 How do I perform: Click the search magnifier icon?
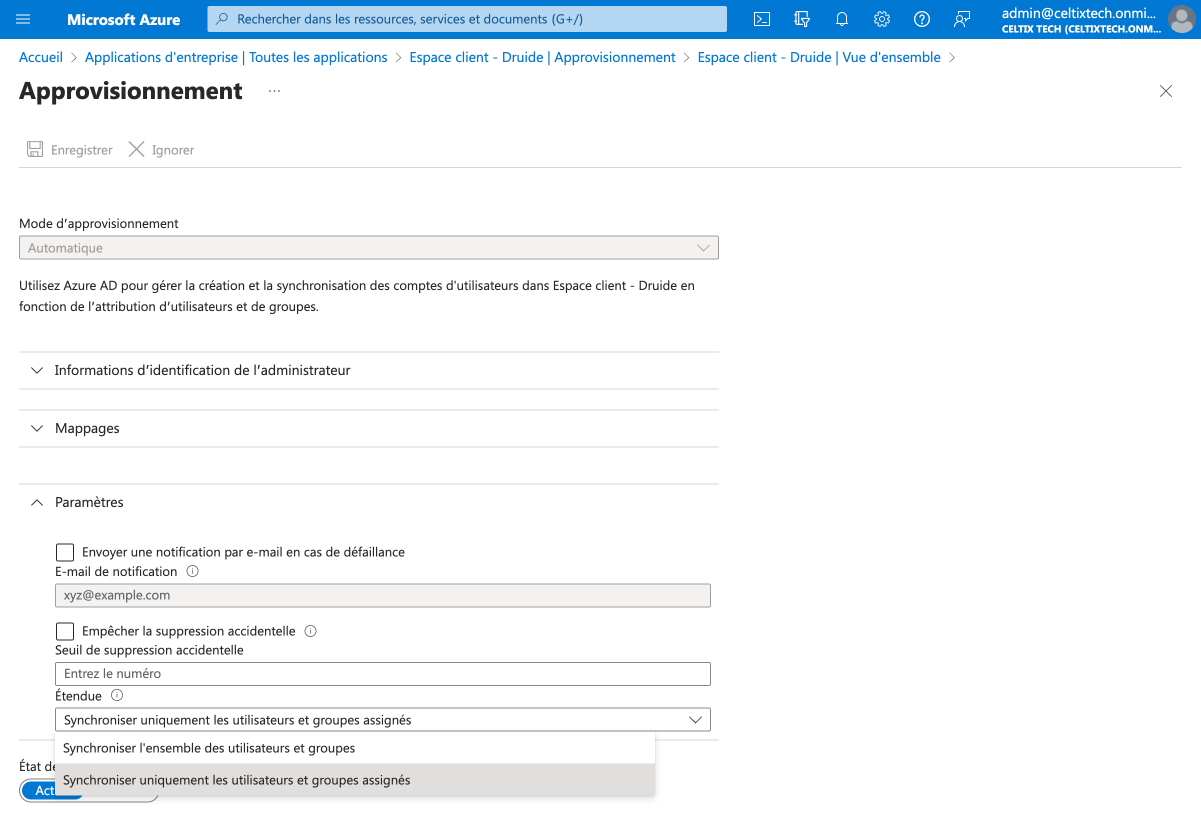[222, 19]
